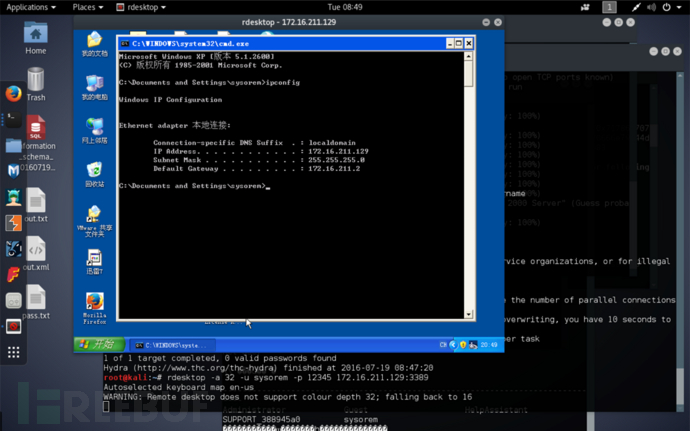Open the Applications menu
Viewport: 690px width, 431px height.
(x=31, y=7)
